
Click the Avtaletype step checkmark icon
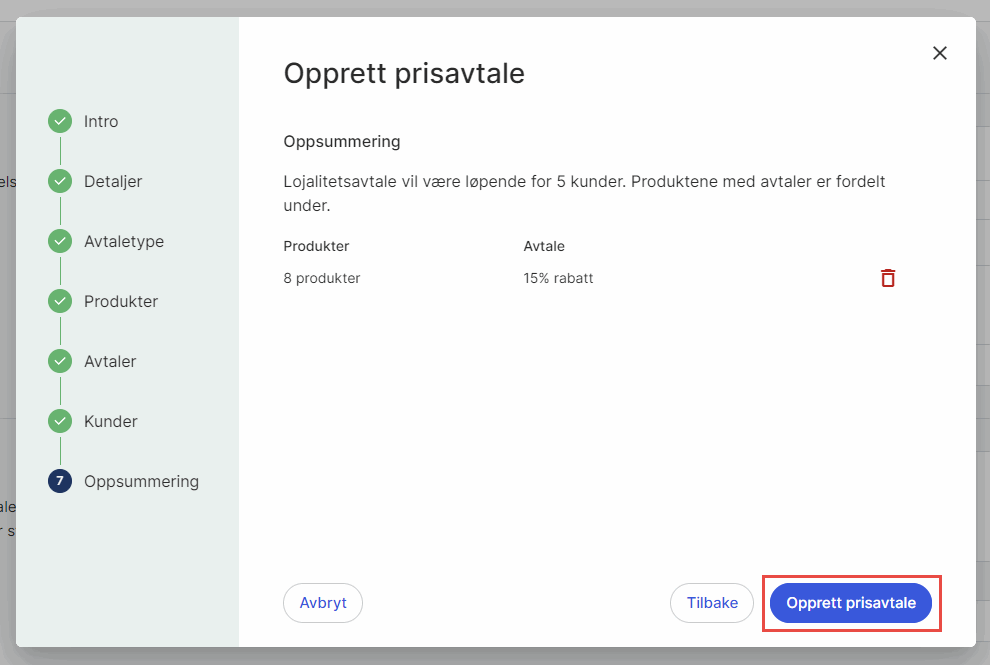coord(60,241)
